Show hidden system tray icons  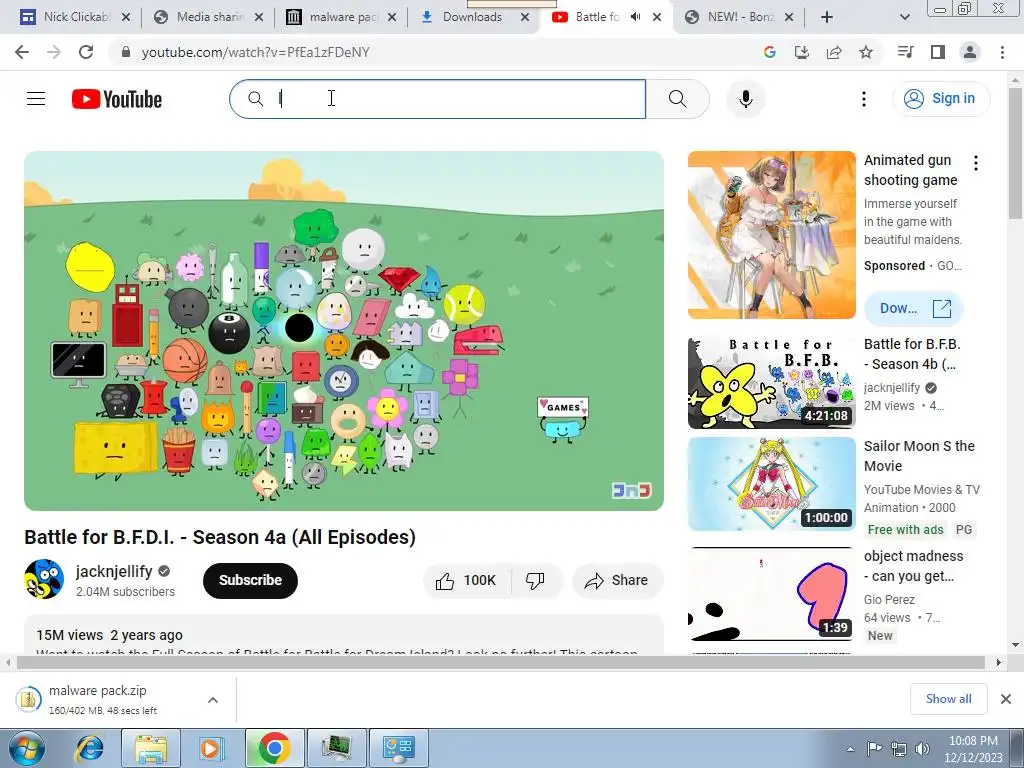(x=850, y=749)
